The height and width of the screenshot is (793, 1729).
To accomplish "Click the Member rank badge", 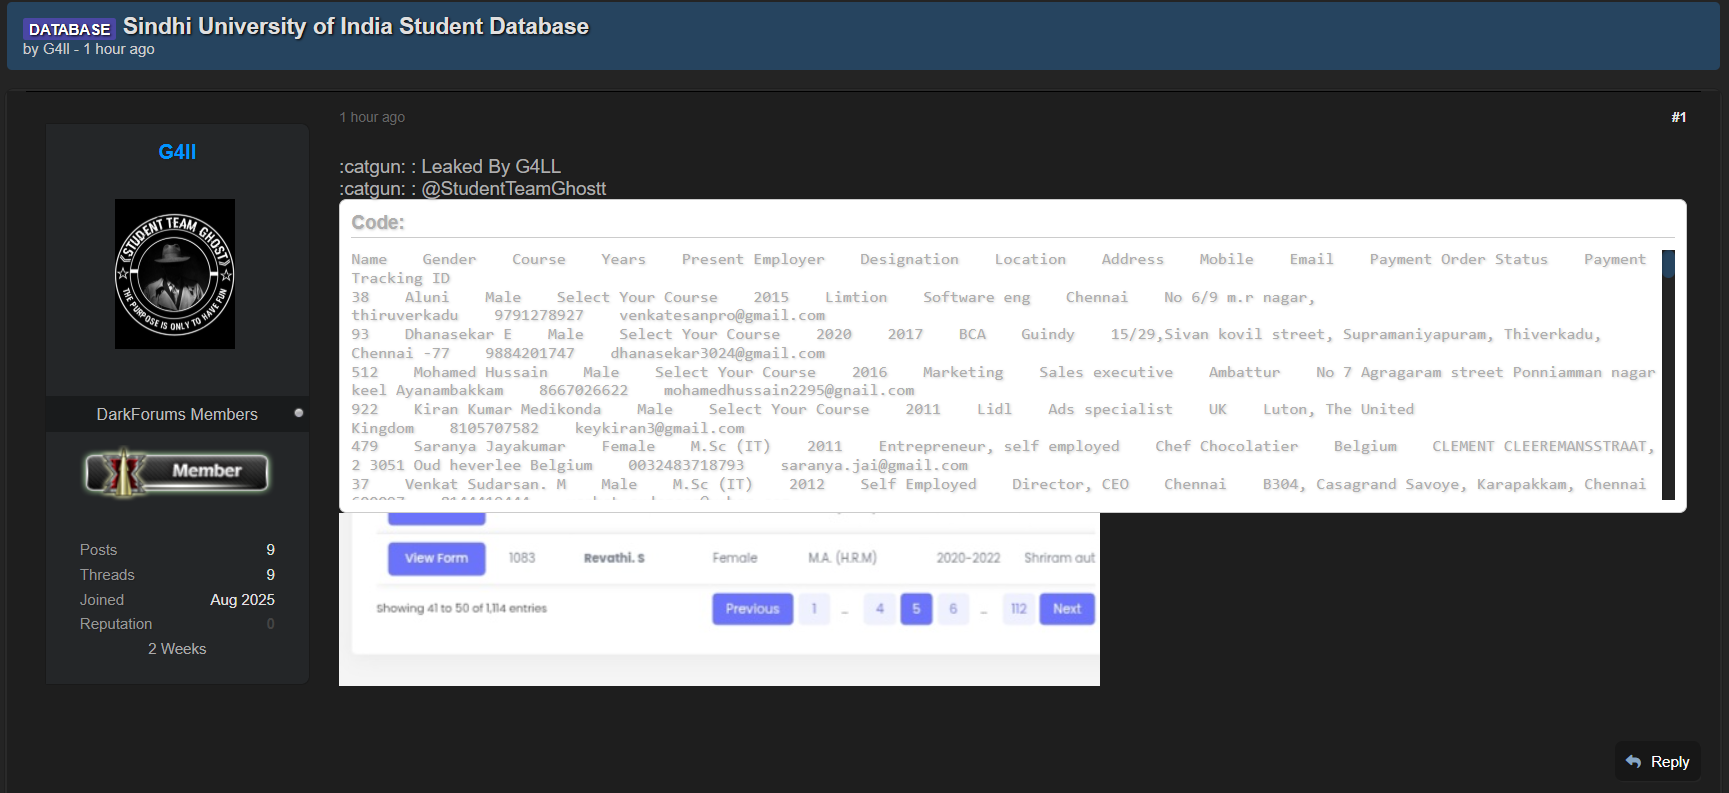I will pyautogui.click(x=177, y=472).
